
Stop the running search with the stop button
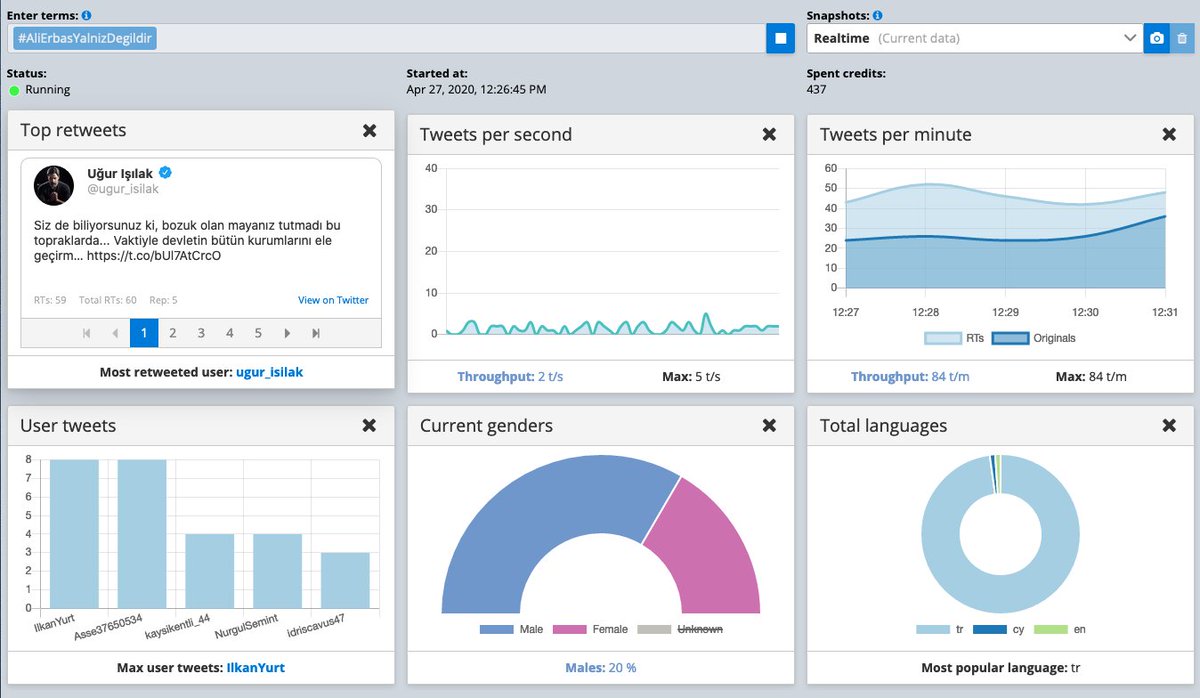[781, 38]
